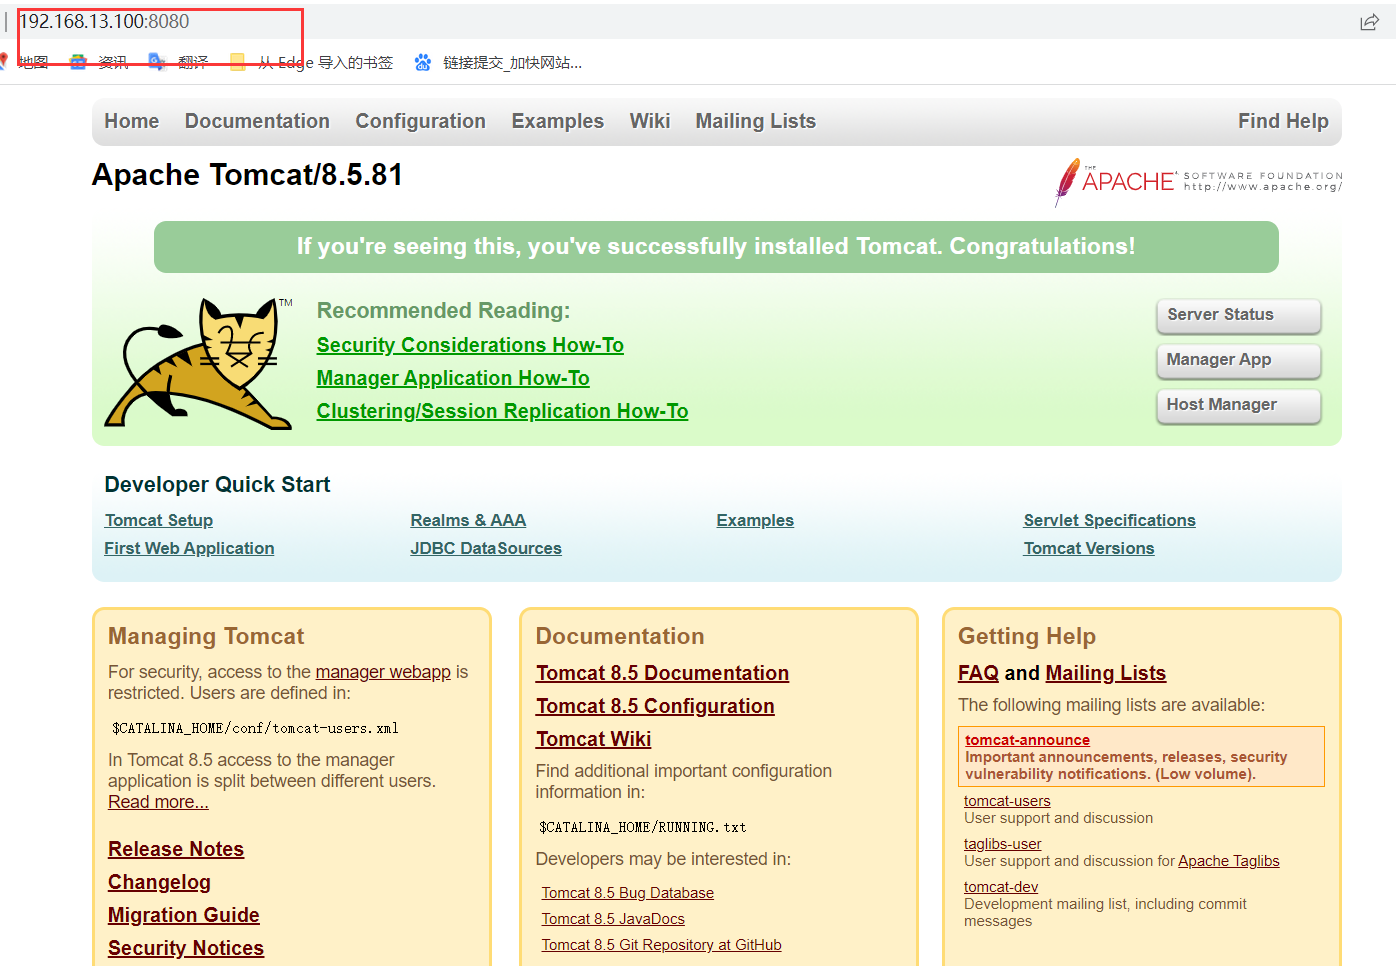This screenshot has height=966, width=1396.
Task: Open the tomcat-dev mailing list link
Action: tap(1001, 887)
